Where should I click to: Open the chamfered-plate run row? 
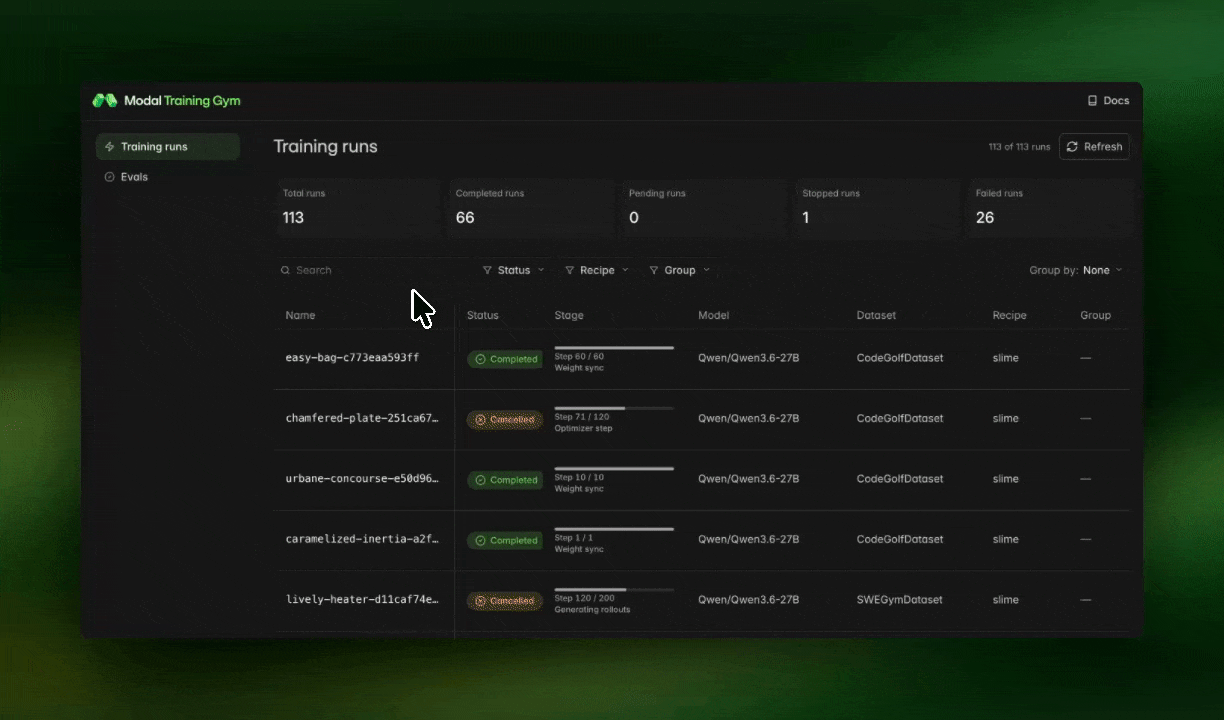click(x=702, y=419)
